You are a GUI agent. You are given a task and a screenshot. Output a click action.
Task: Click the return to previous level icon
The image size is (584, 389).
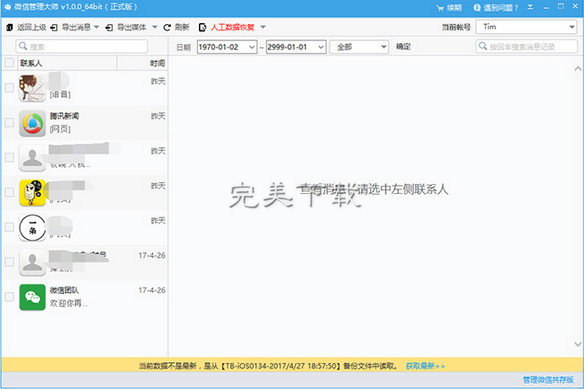(10, 27)
